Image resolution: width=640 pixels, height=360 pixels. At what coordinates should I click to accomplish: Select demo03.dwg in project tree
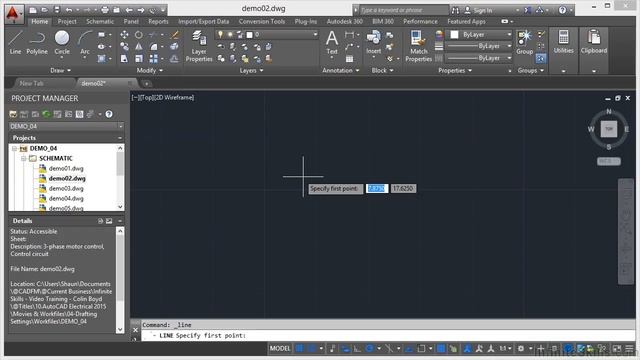tap(66, 189)
